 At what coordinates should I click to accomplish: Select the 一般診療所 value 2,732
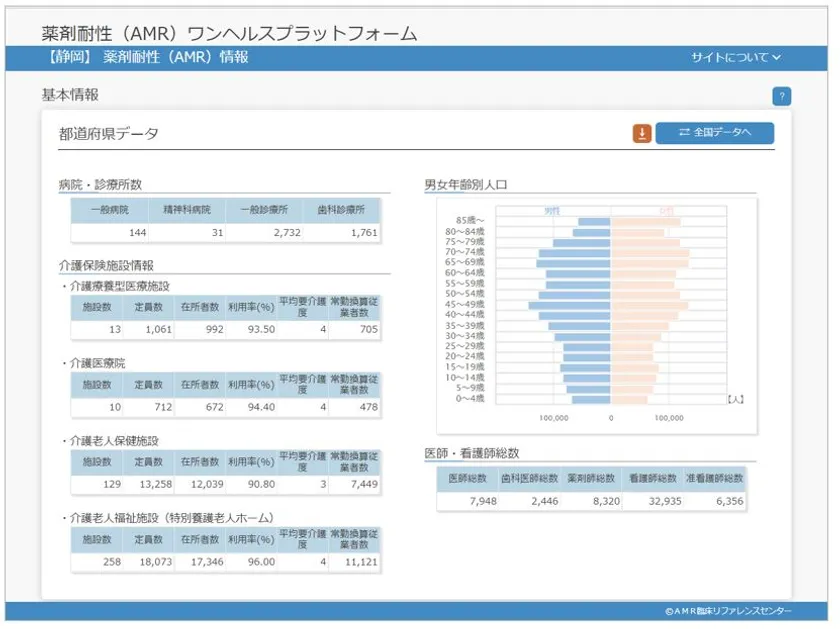(x=280, y=233)
